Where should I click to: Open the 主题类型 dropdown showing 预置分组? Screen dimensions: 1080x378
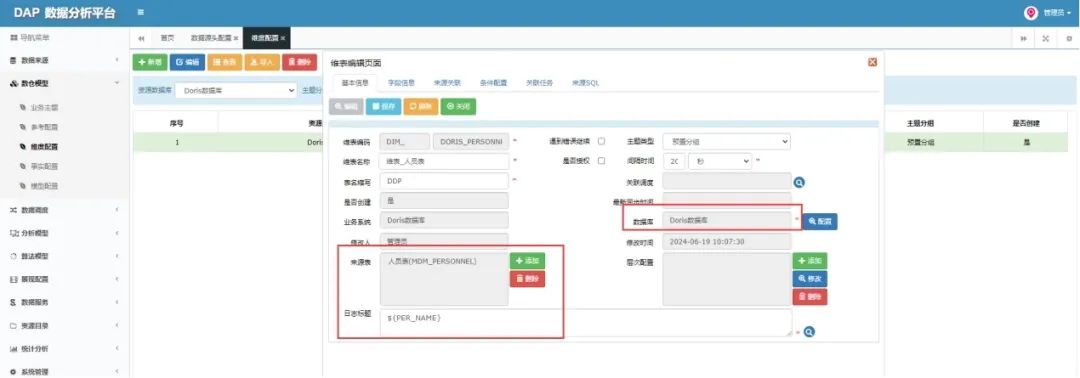[726, 141]
